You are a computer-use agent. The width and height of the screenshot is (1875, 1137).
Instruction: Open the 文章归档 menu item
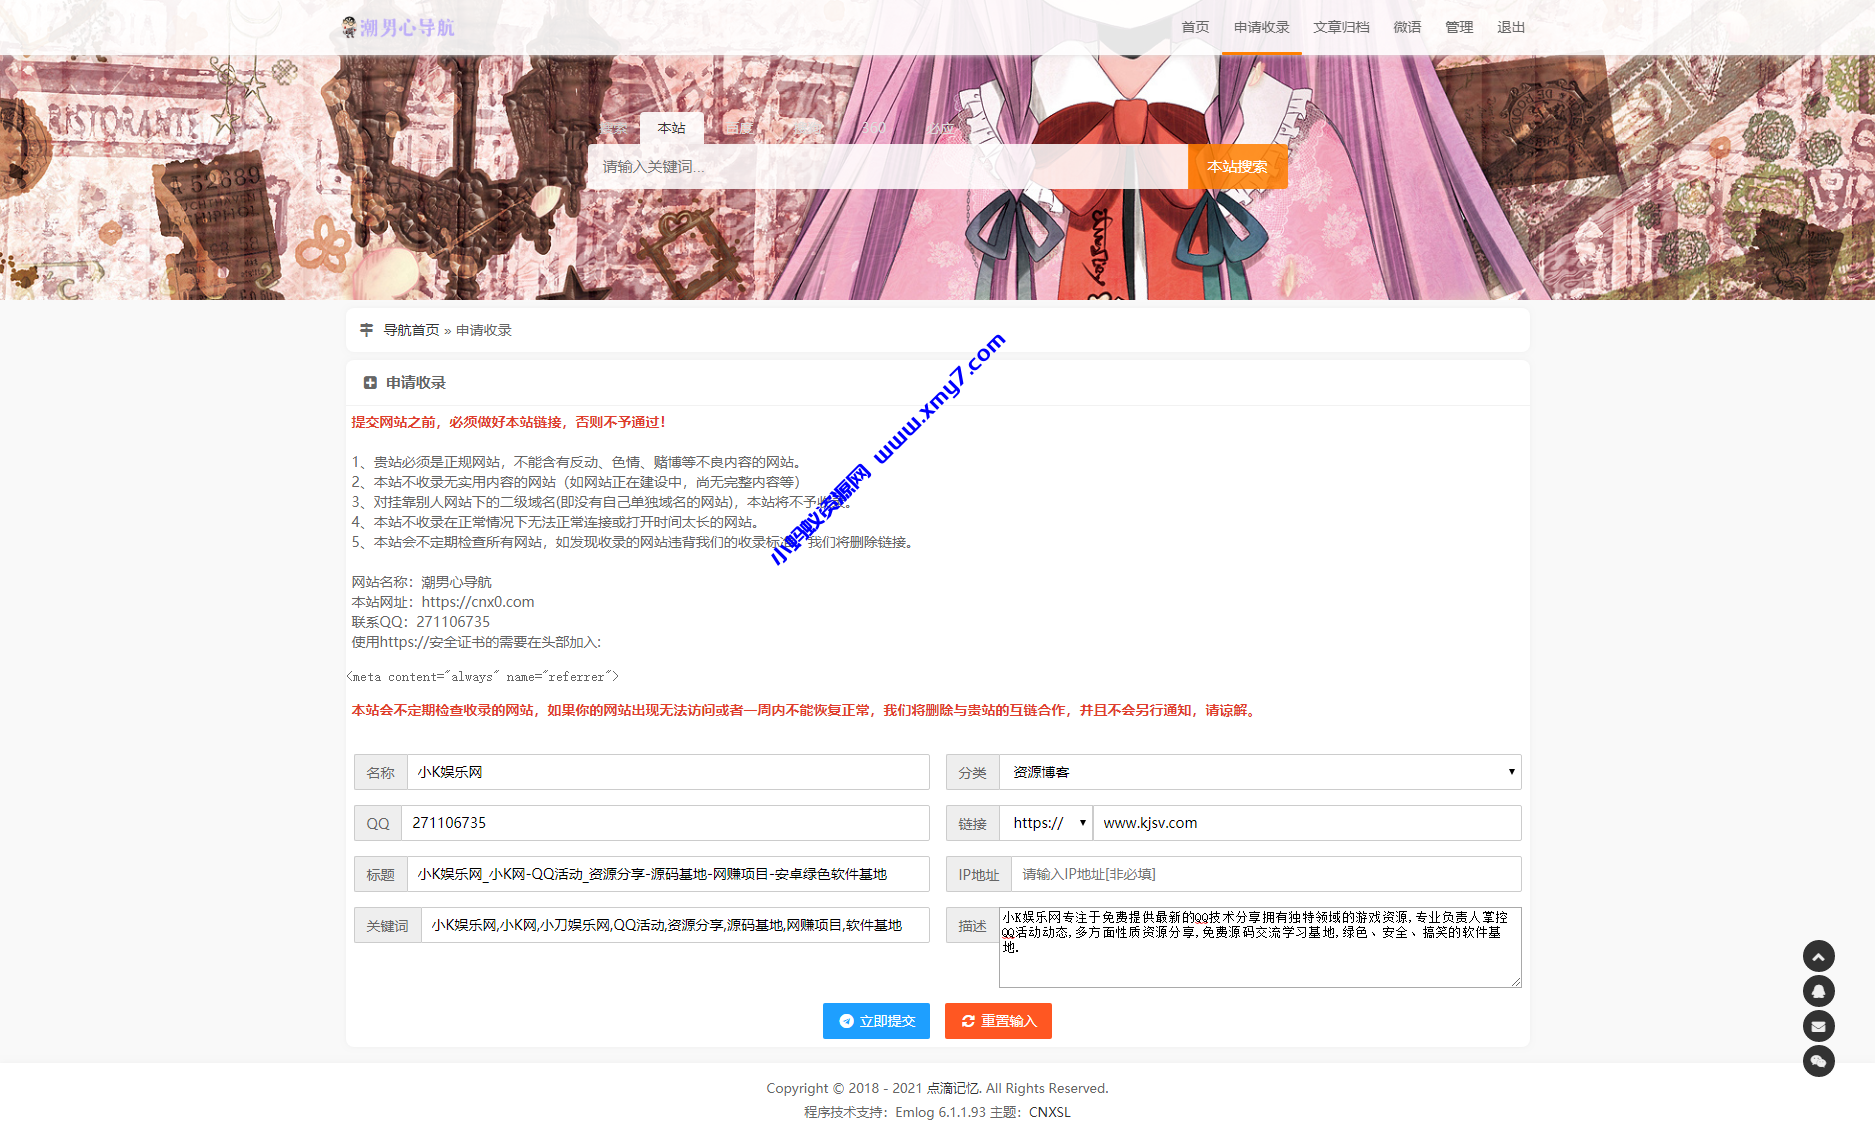pos(1341,27)
